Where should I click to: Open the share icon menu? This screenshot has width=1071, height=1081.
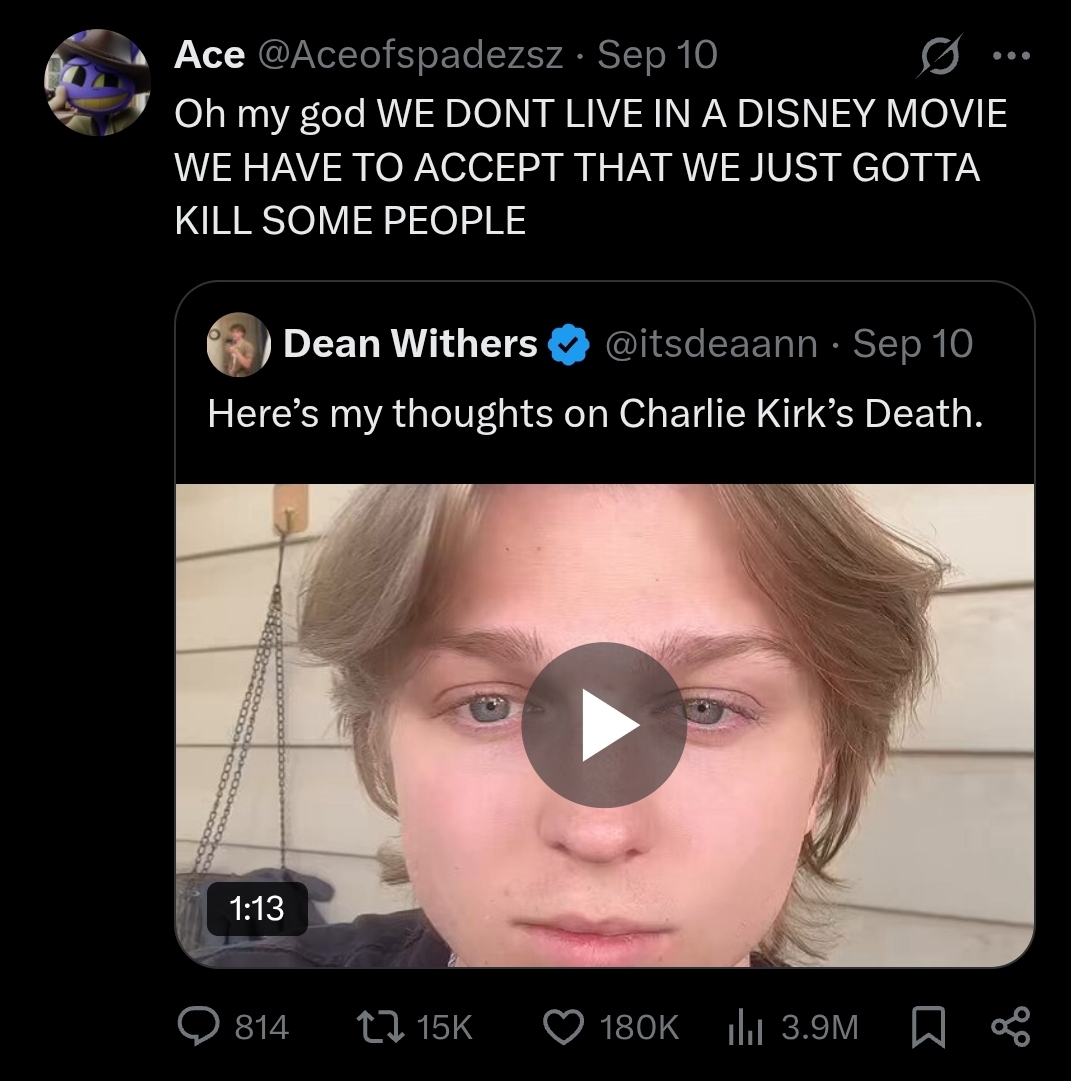(x=1009, y=1026)
